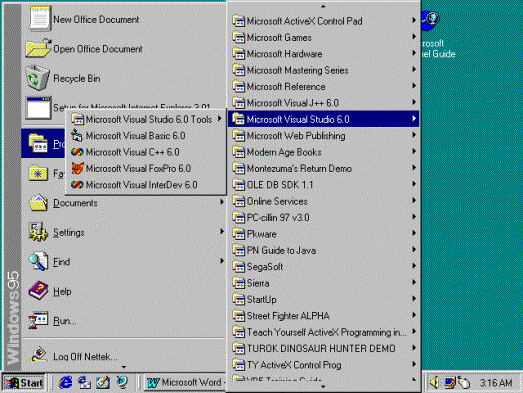Click the Start button
Viewport: 523px width, 393px height.
tap(24, 382)
